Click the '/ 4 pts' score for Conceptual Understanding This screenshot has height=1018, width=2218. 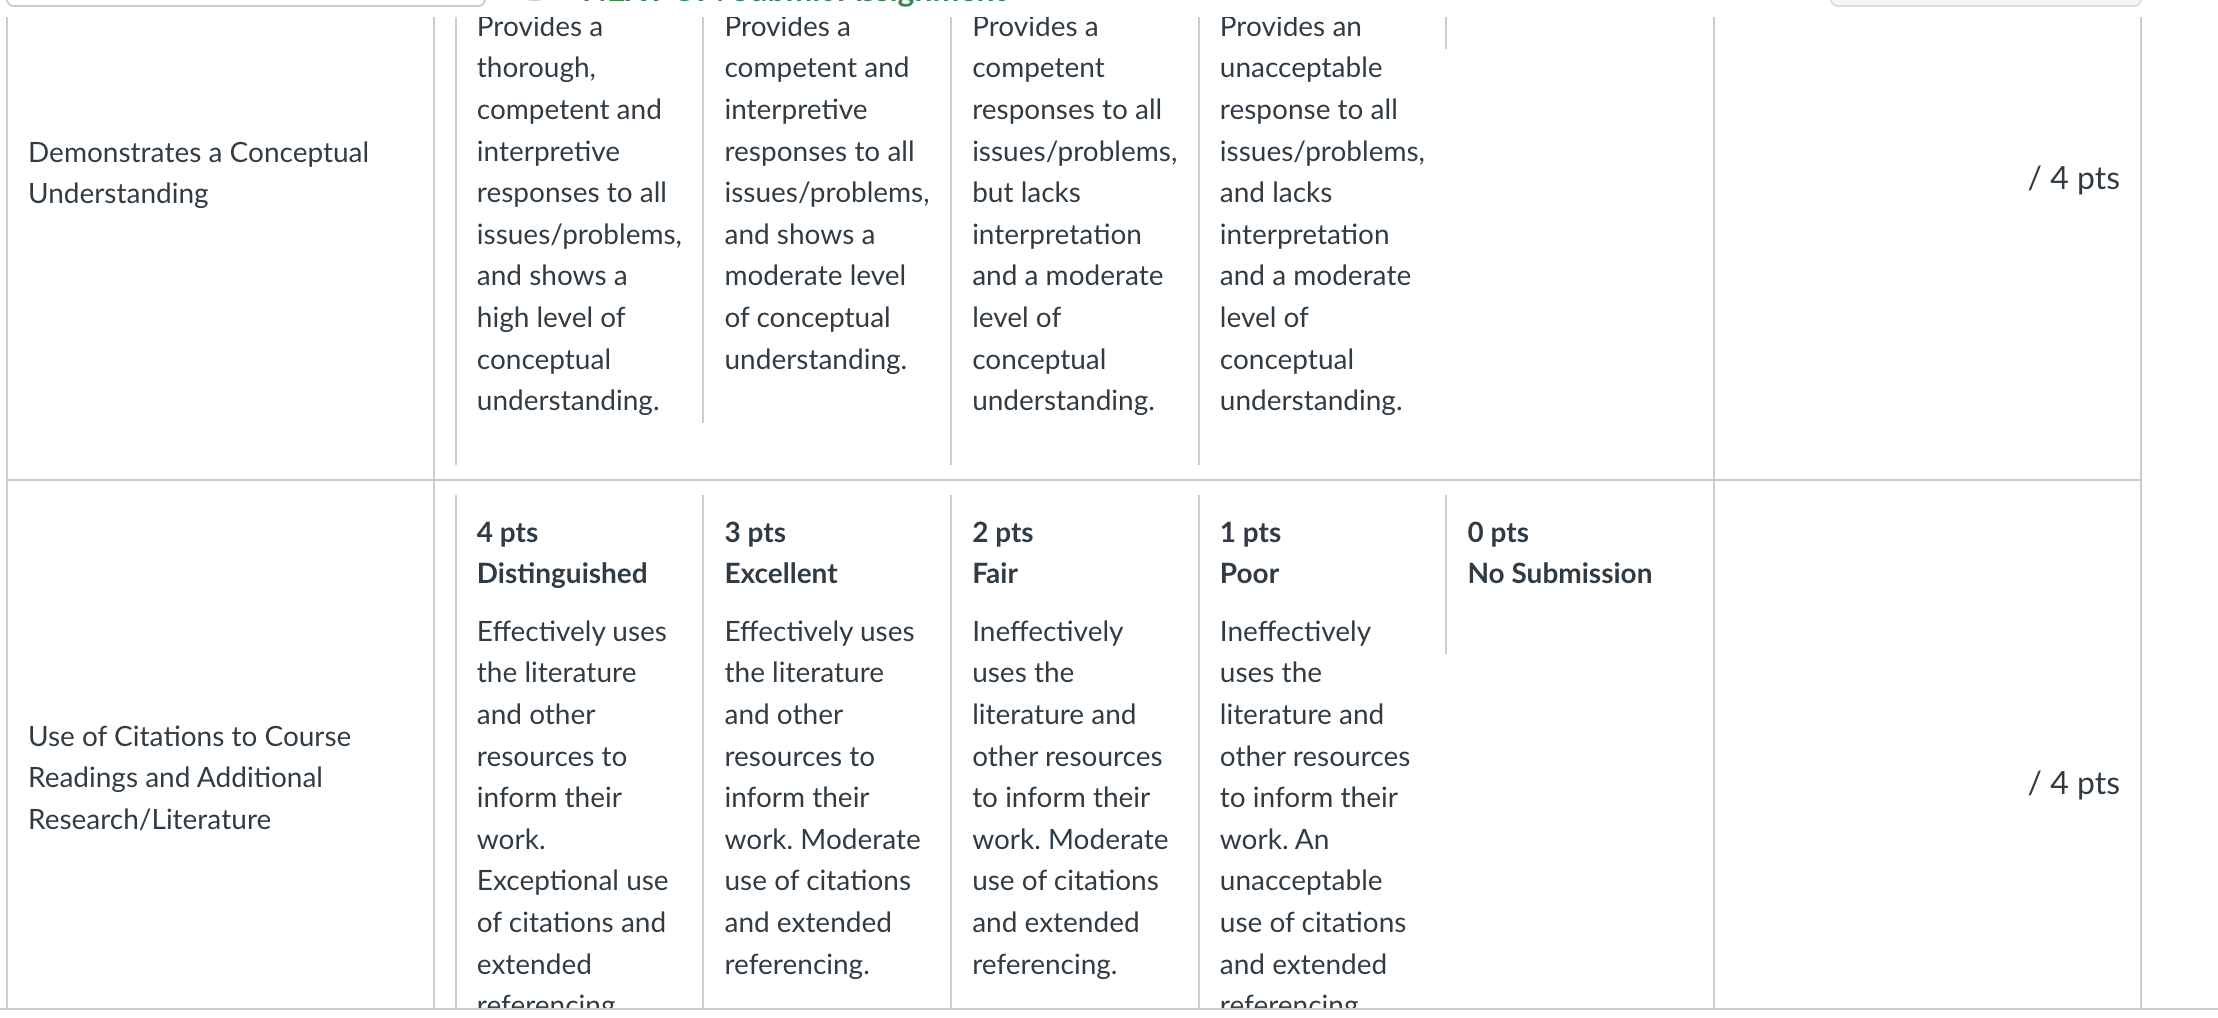pos(2073,178)
